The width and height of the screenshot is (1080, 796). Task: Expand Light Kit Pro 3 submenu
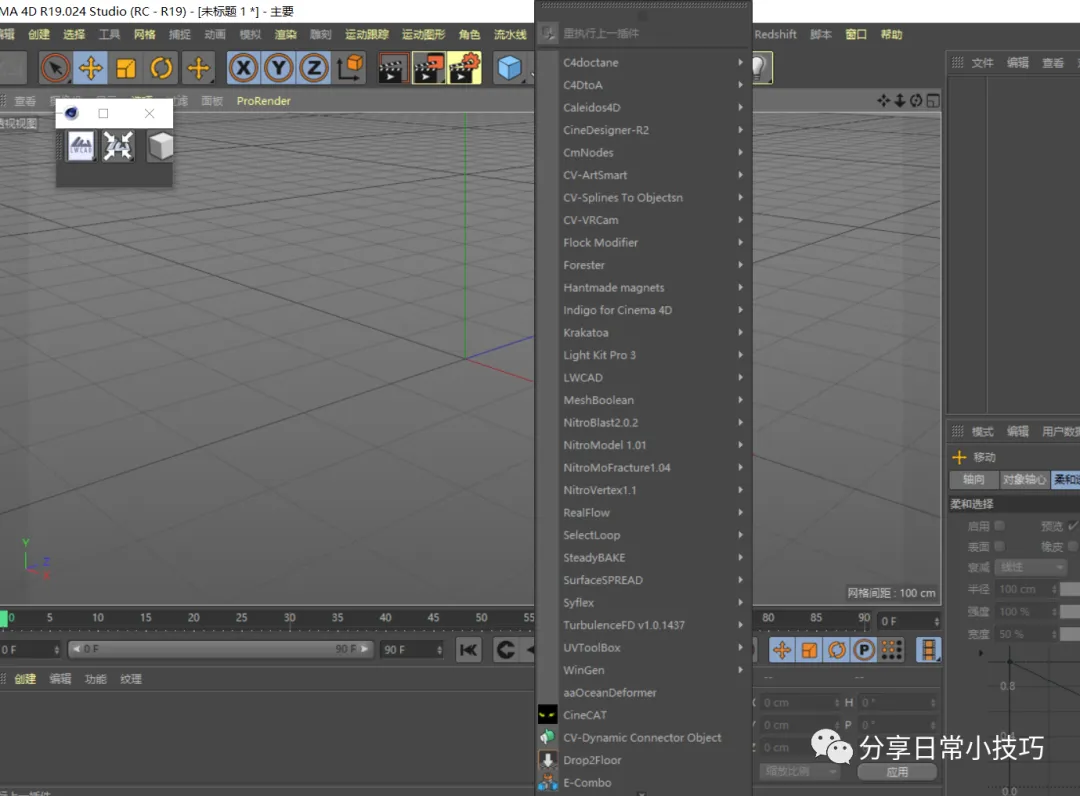tap(643, 355)
